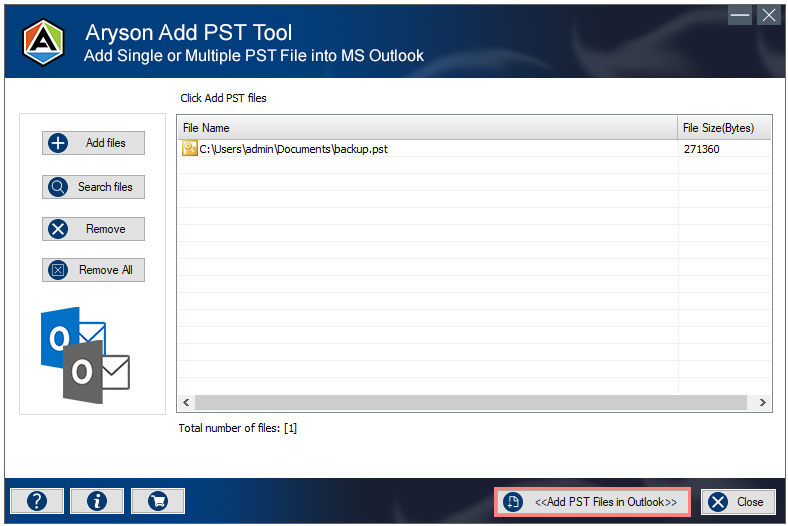
Task: Click the Total number of files text
Action: pyautogui.click(x=238, y=428)
